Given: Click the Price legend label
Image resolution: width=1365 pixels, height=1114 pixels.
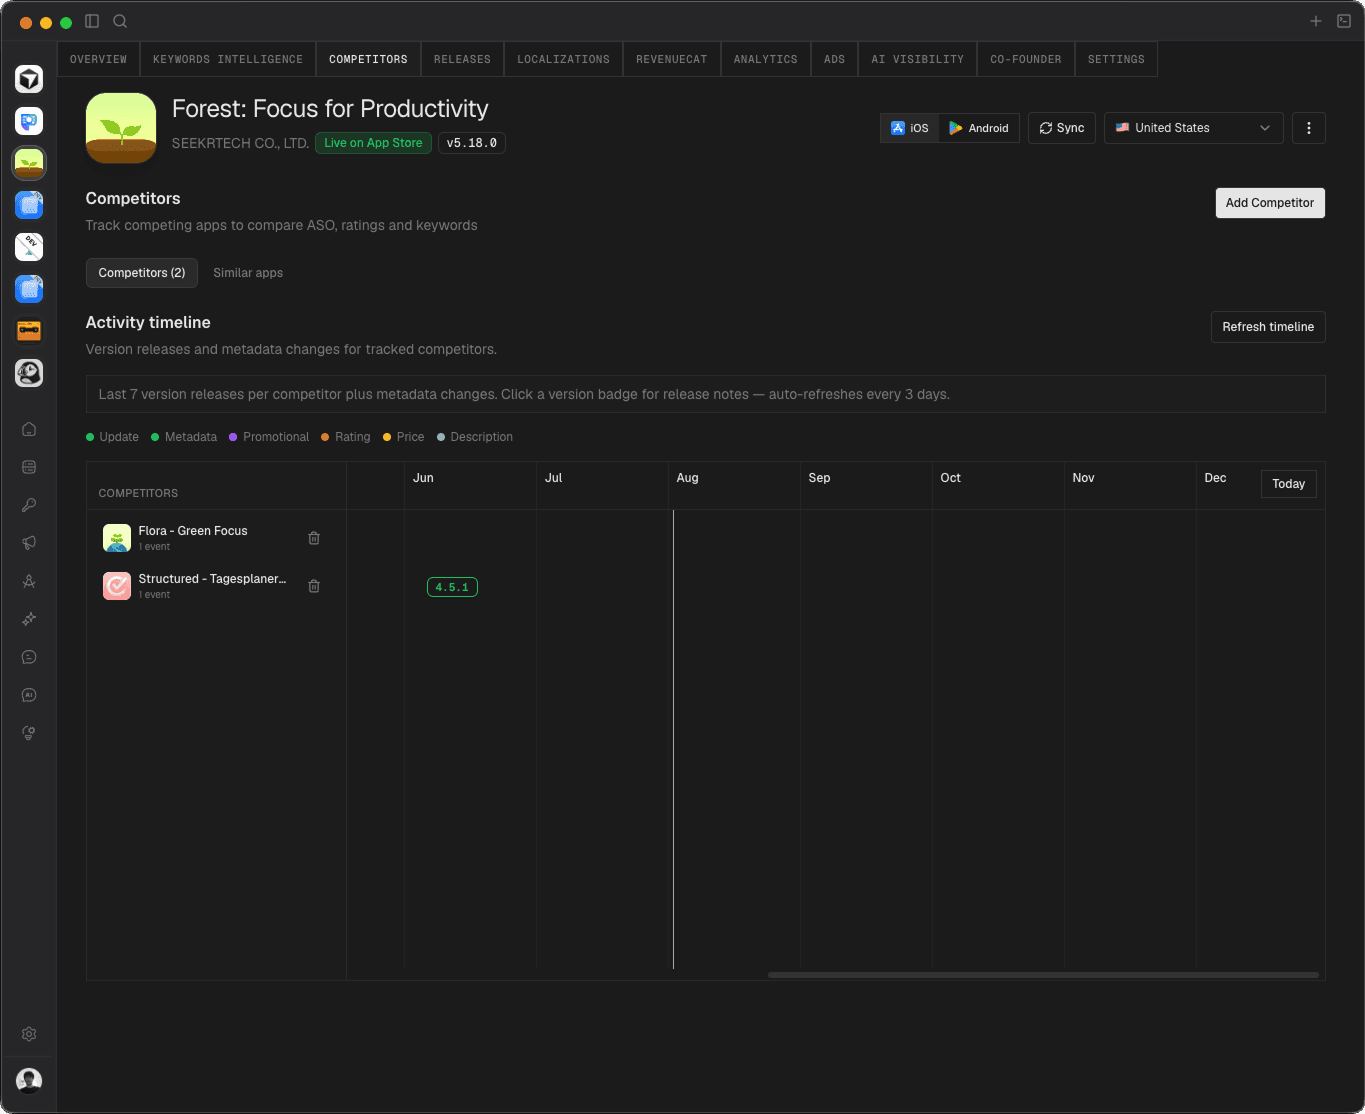Looking at the screenshot, I should [410, 437].
